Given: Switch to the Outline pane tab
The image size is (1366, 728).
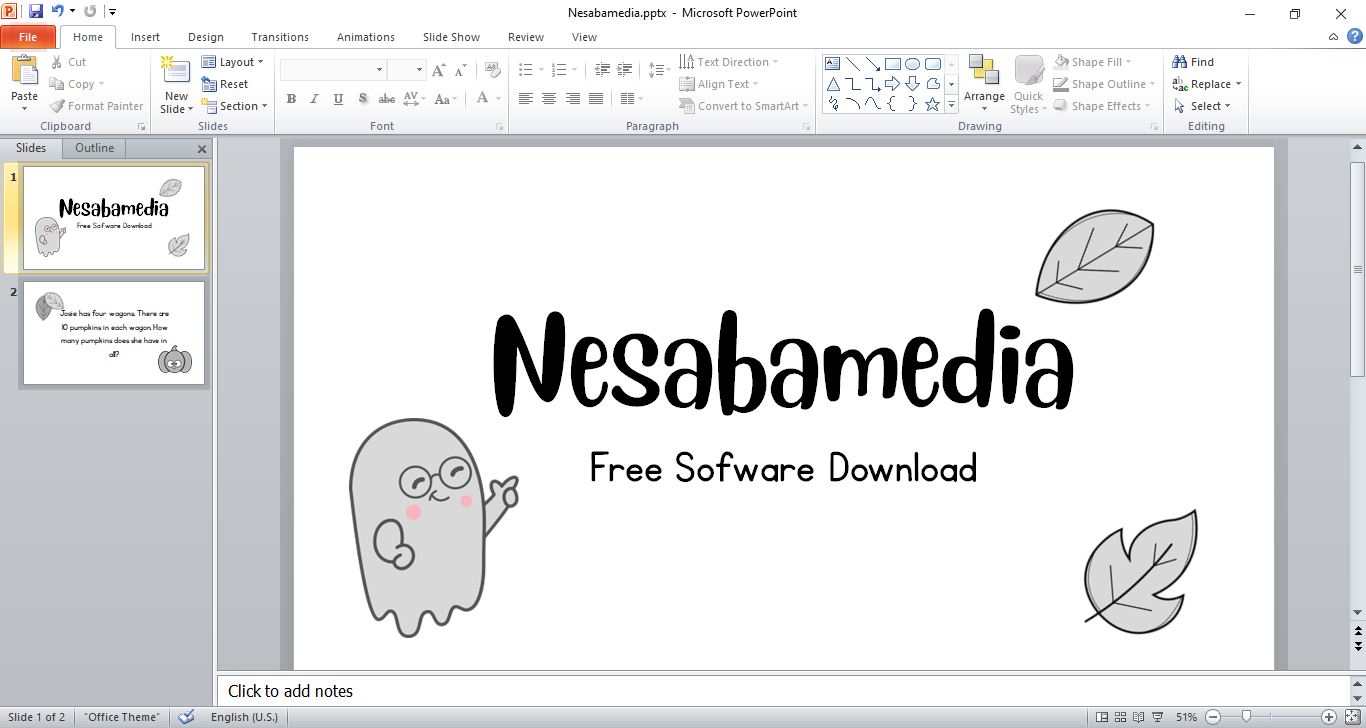Looking at the screenshot, I should (x=95, y=148).
